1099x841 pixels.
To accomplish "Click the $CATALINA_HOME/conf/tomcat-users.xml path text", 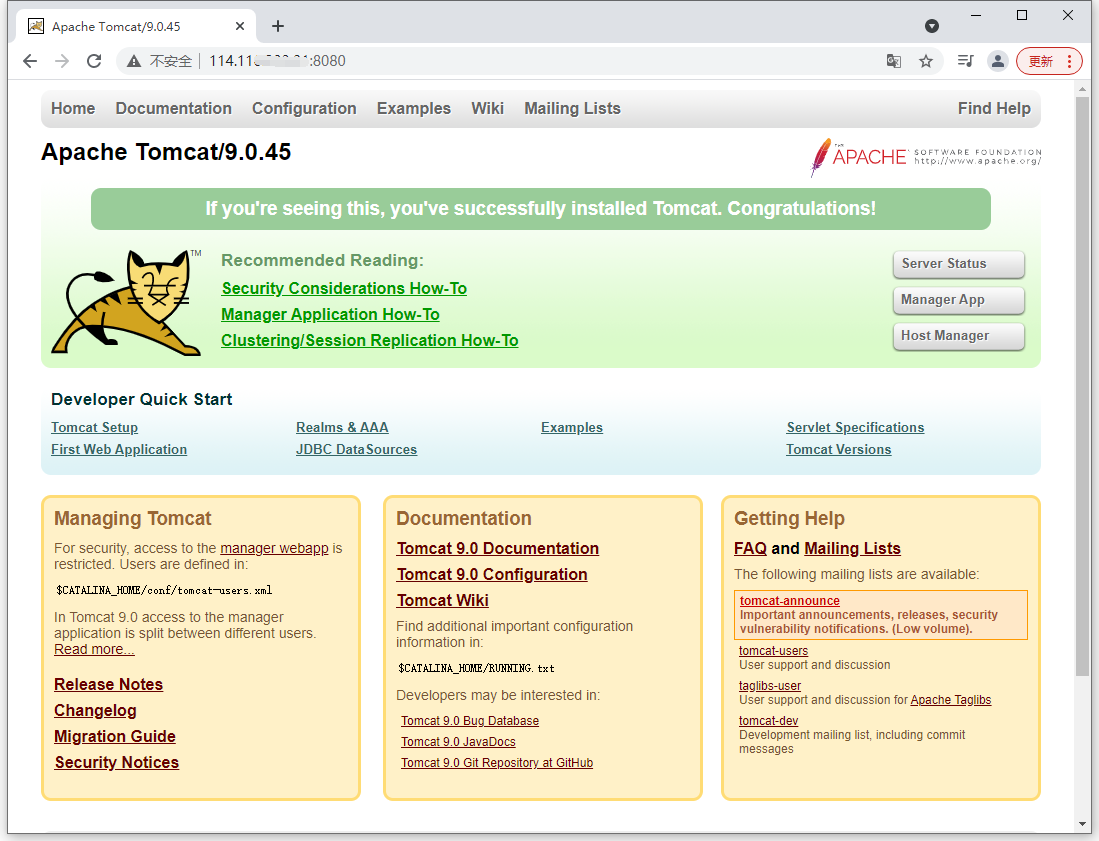I will (164, 590).
